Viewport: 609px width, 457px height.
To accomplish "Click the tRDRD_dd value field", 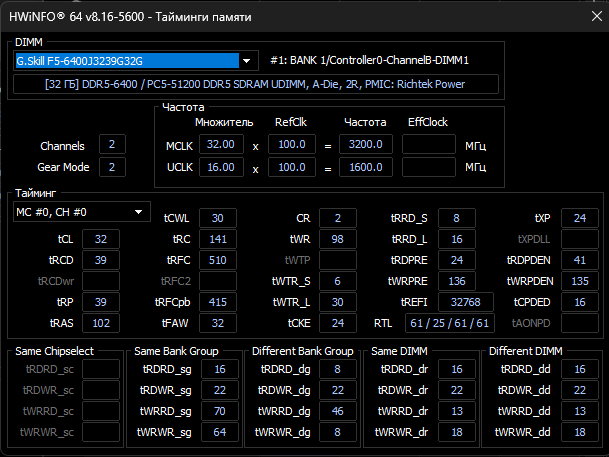I will click(x=579, y=369).
